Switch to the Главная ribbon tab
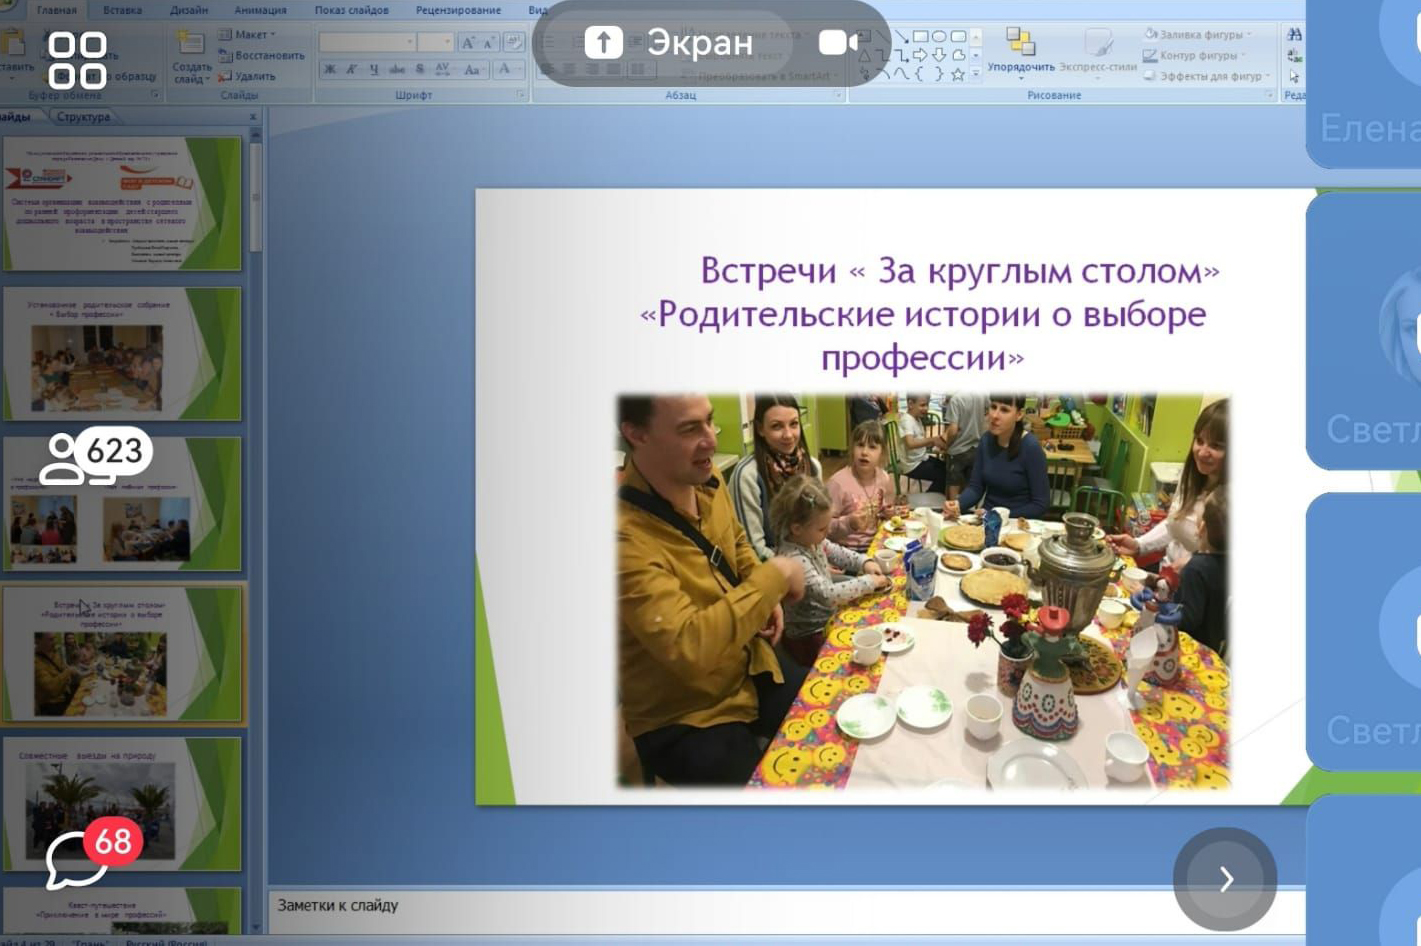The height and width of the screenshot is (946, 1421). pos(56,10)
